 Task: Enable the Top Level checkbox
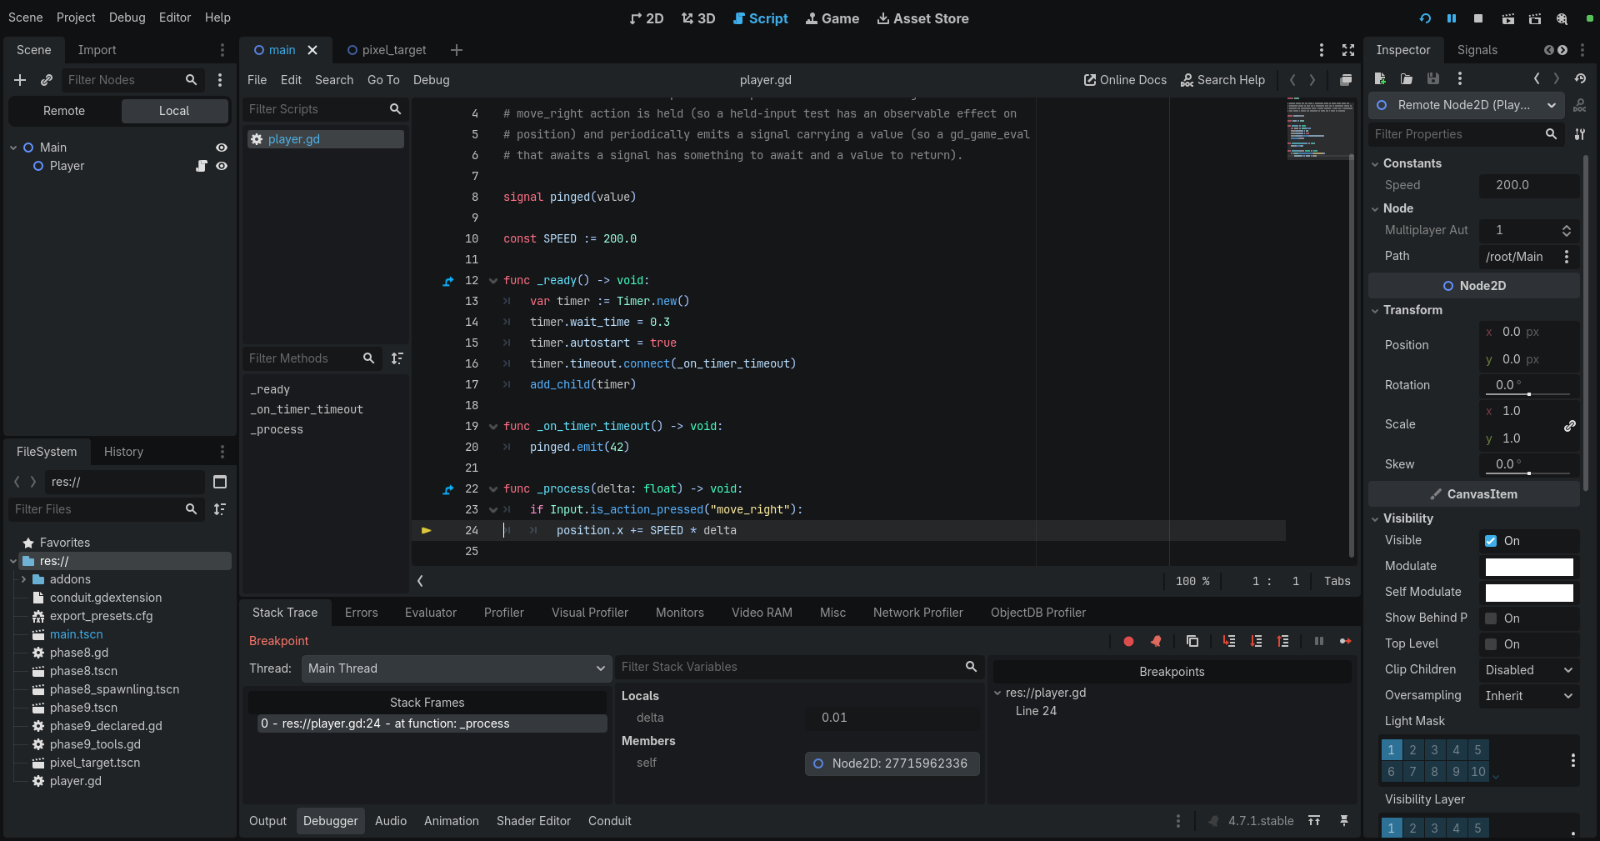(x=1491, y=645)
